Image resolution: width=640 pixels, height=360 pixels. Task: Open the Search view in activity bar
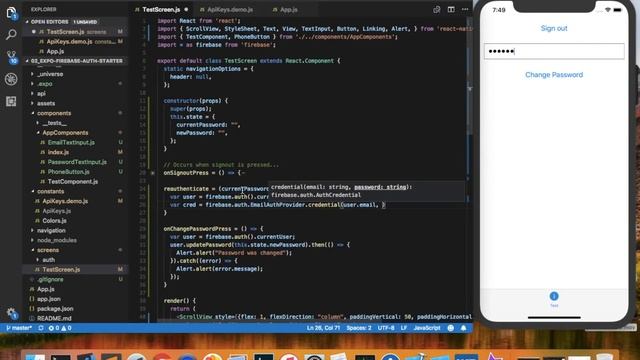pos(11,35)
